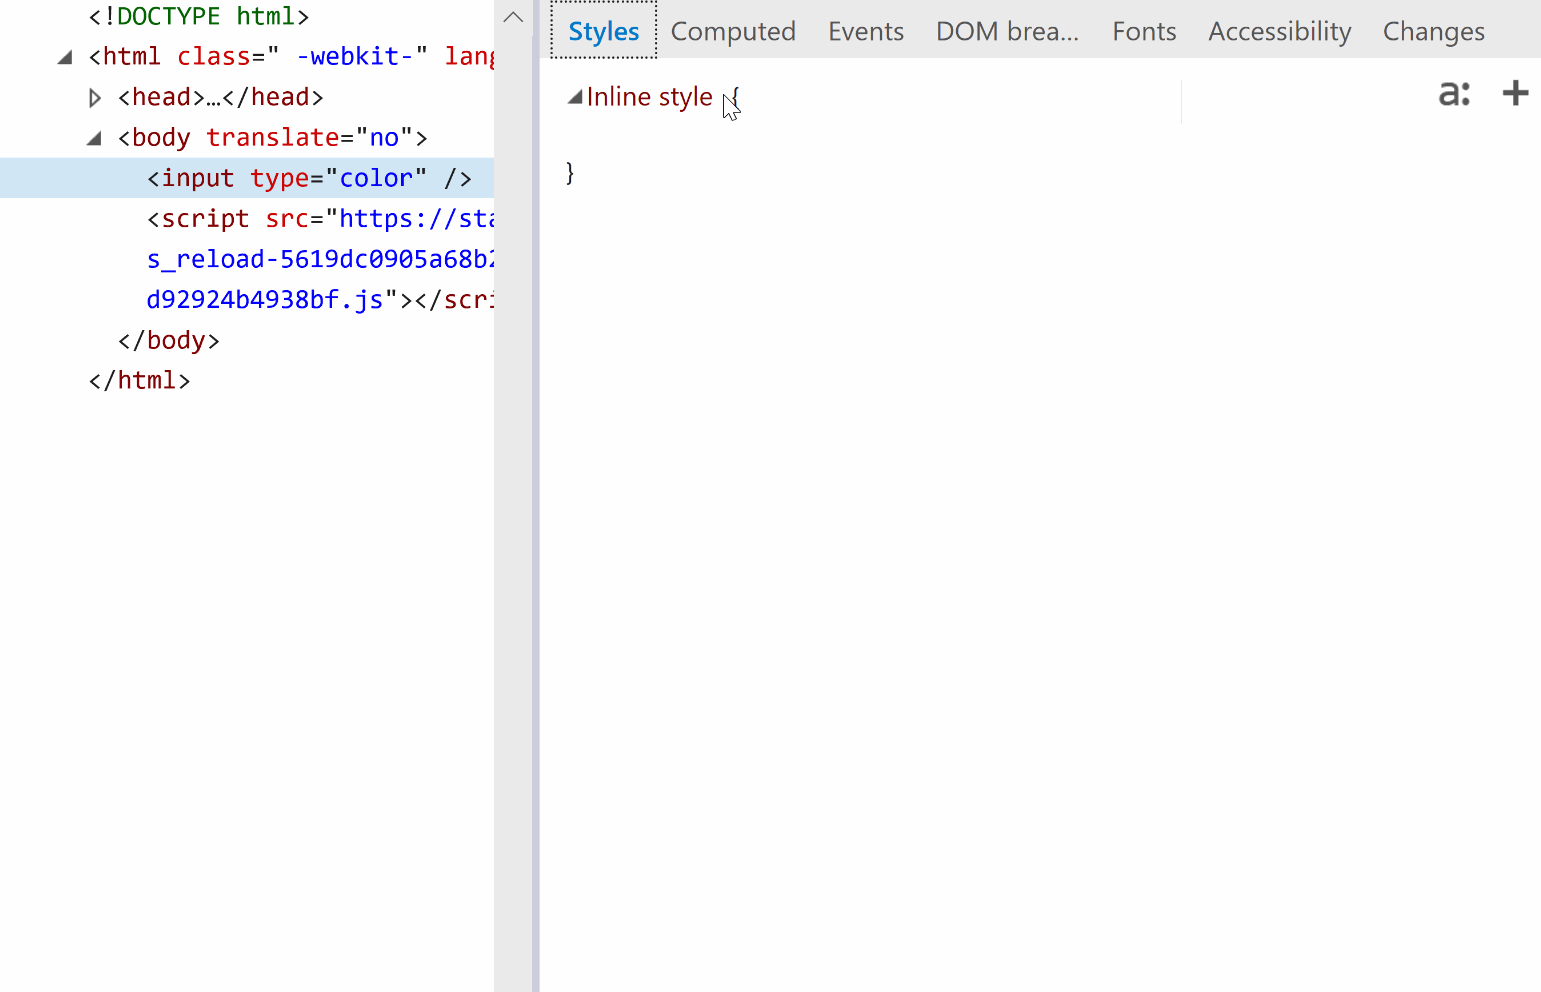Collapse the html element node

click(65, 57)
